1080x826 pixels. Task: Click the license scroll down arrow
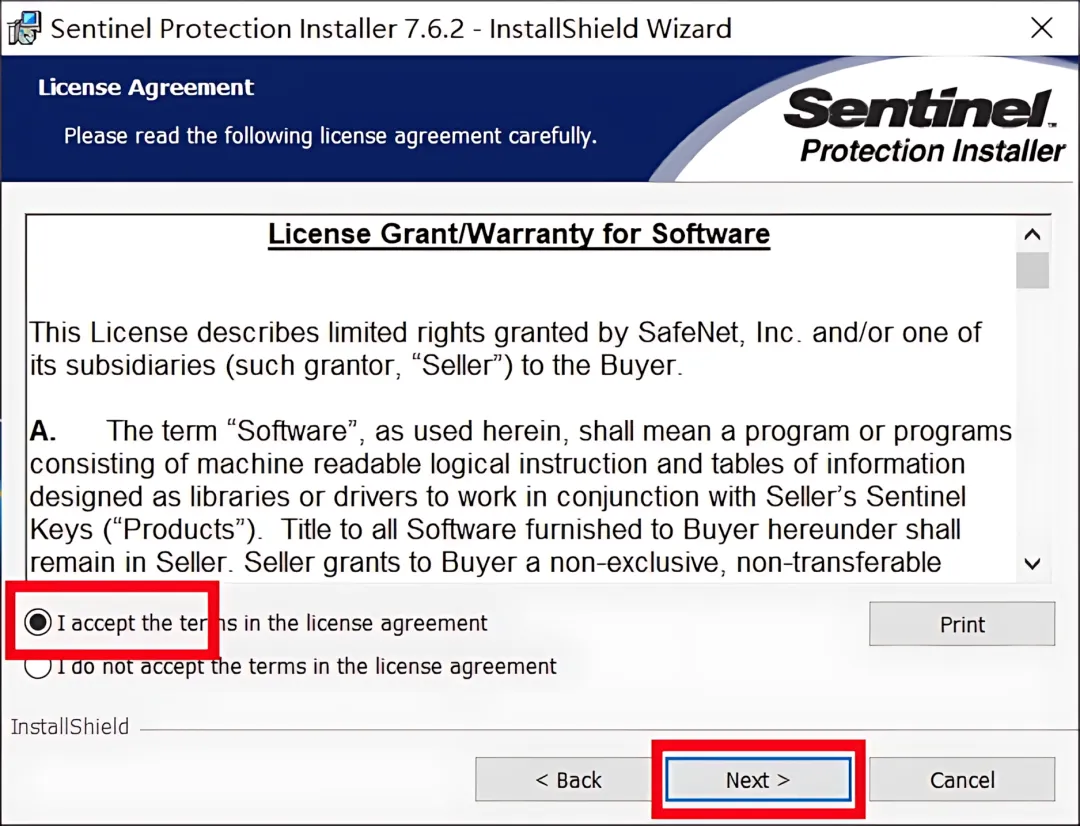(x=1033, y=564)
